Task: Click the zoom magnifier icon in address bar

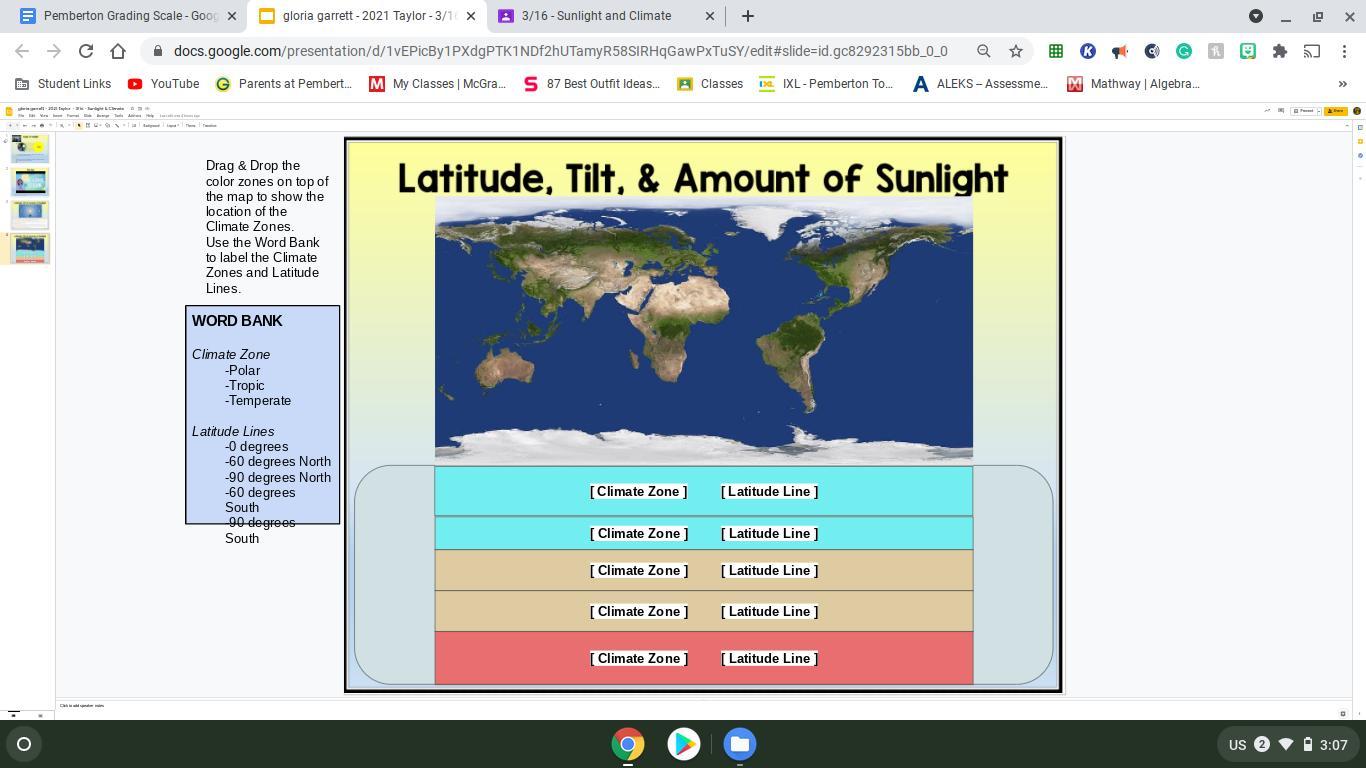Action: (x=984, y=51)
